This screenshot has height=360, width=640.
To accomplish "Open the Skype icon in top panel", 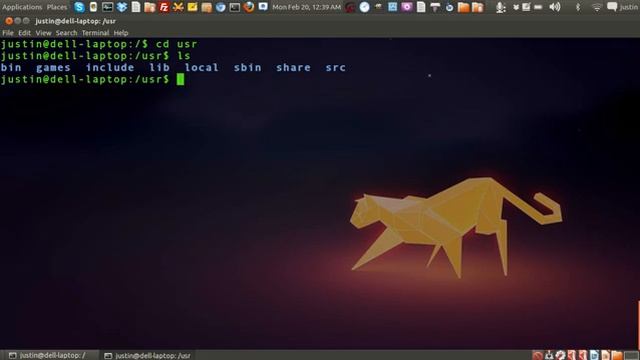I will click(x=79, y=7).
